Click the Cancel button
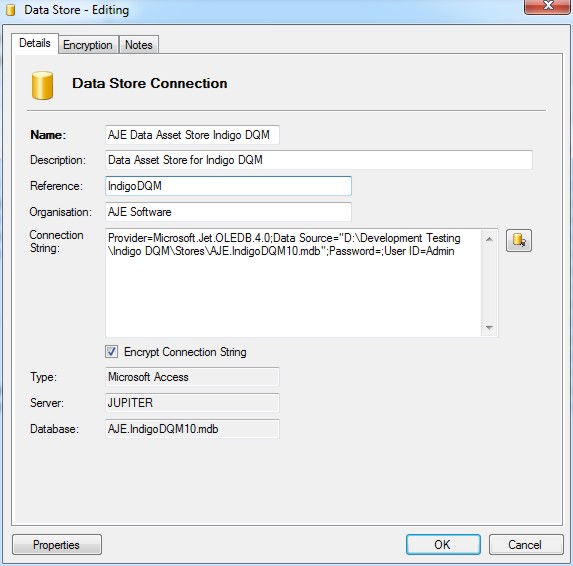The width and height of the screenshot is (573, 566). 526,544
